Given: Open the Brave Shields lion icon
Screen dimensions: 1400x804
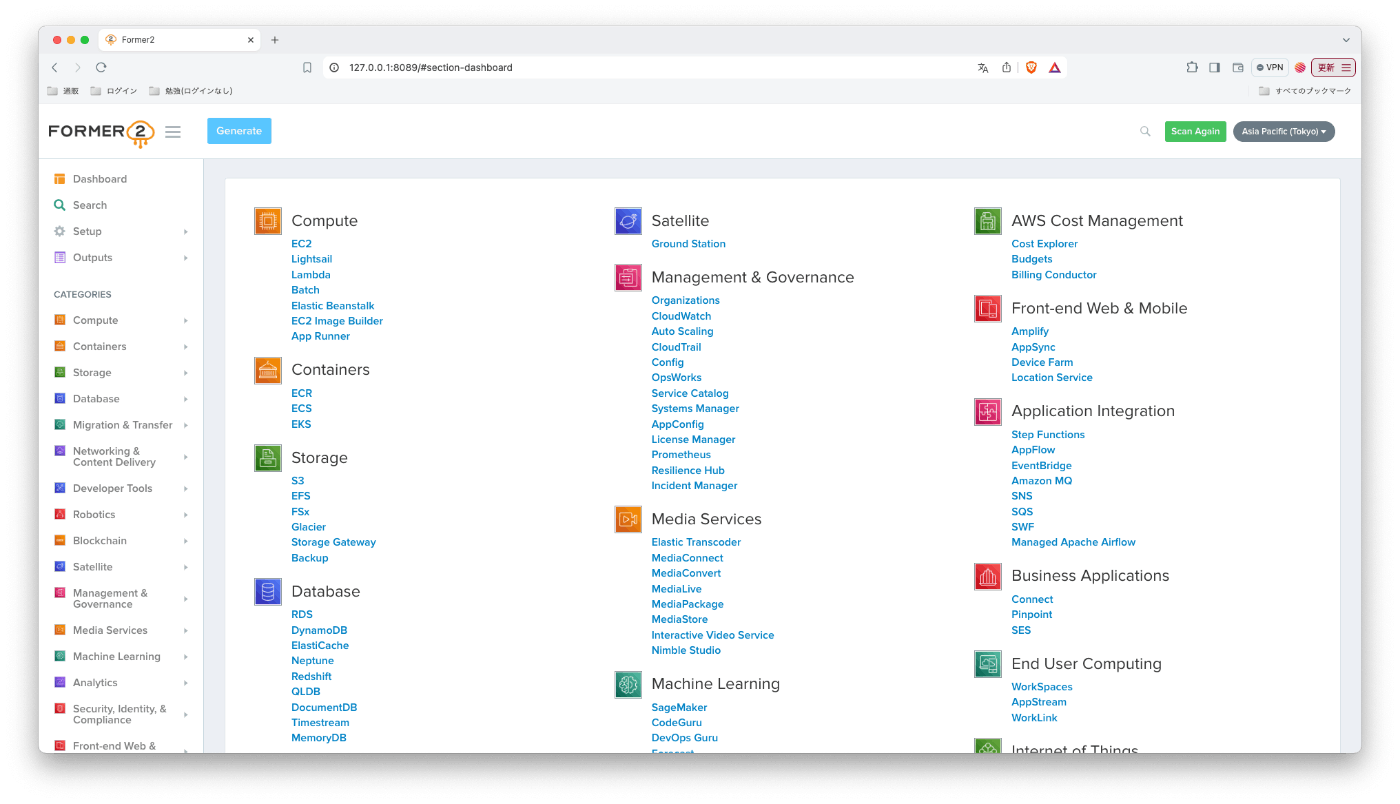Looking at the screenshot, I should pos(1031,68).
